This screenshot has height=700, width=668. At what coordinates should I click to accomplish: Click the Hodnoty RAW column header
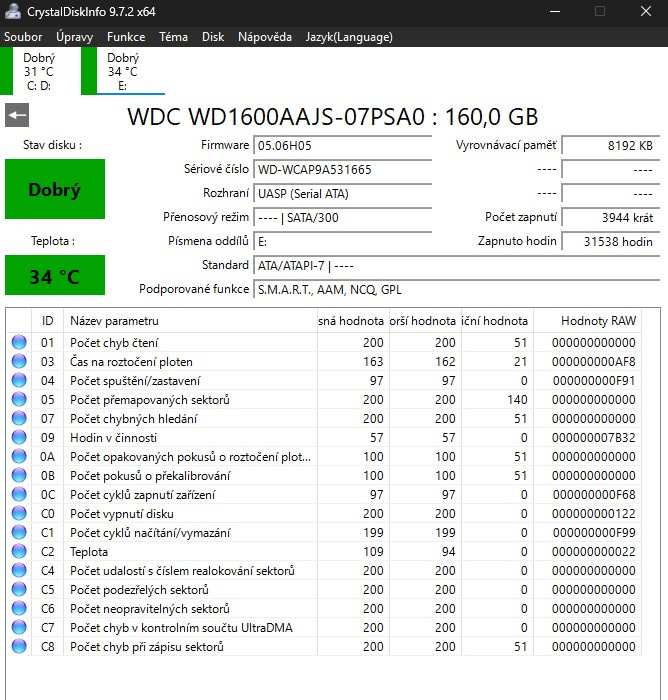(x=588, y=321)
